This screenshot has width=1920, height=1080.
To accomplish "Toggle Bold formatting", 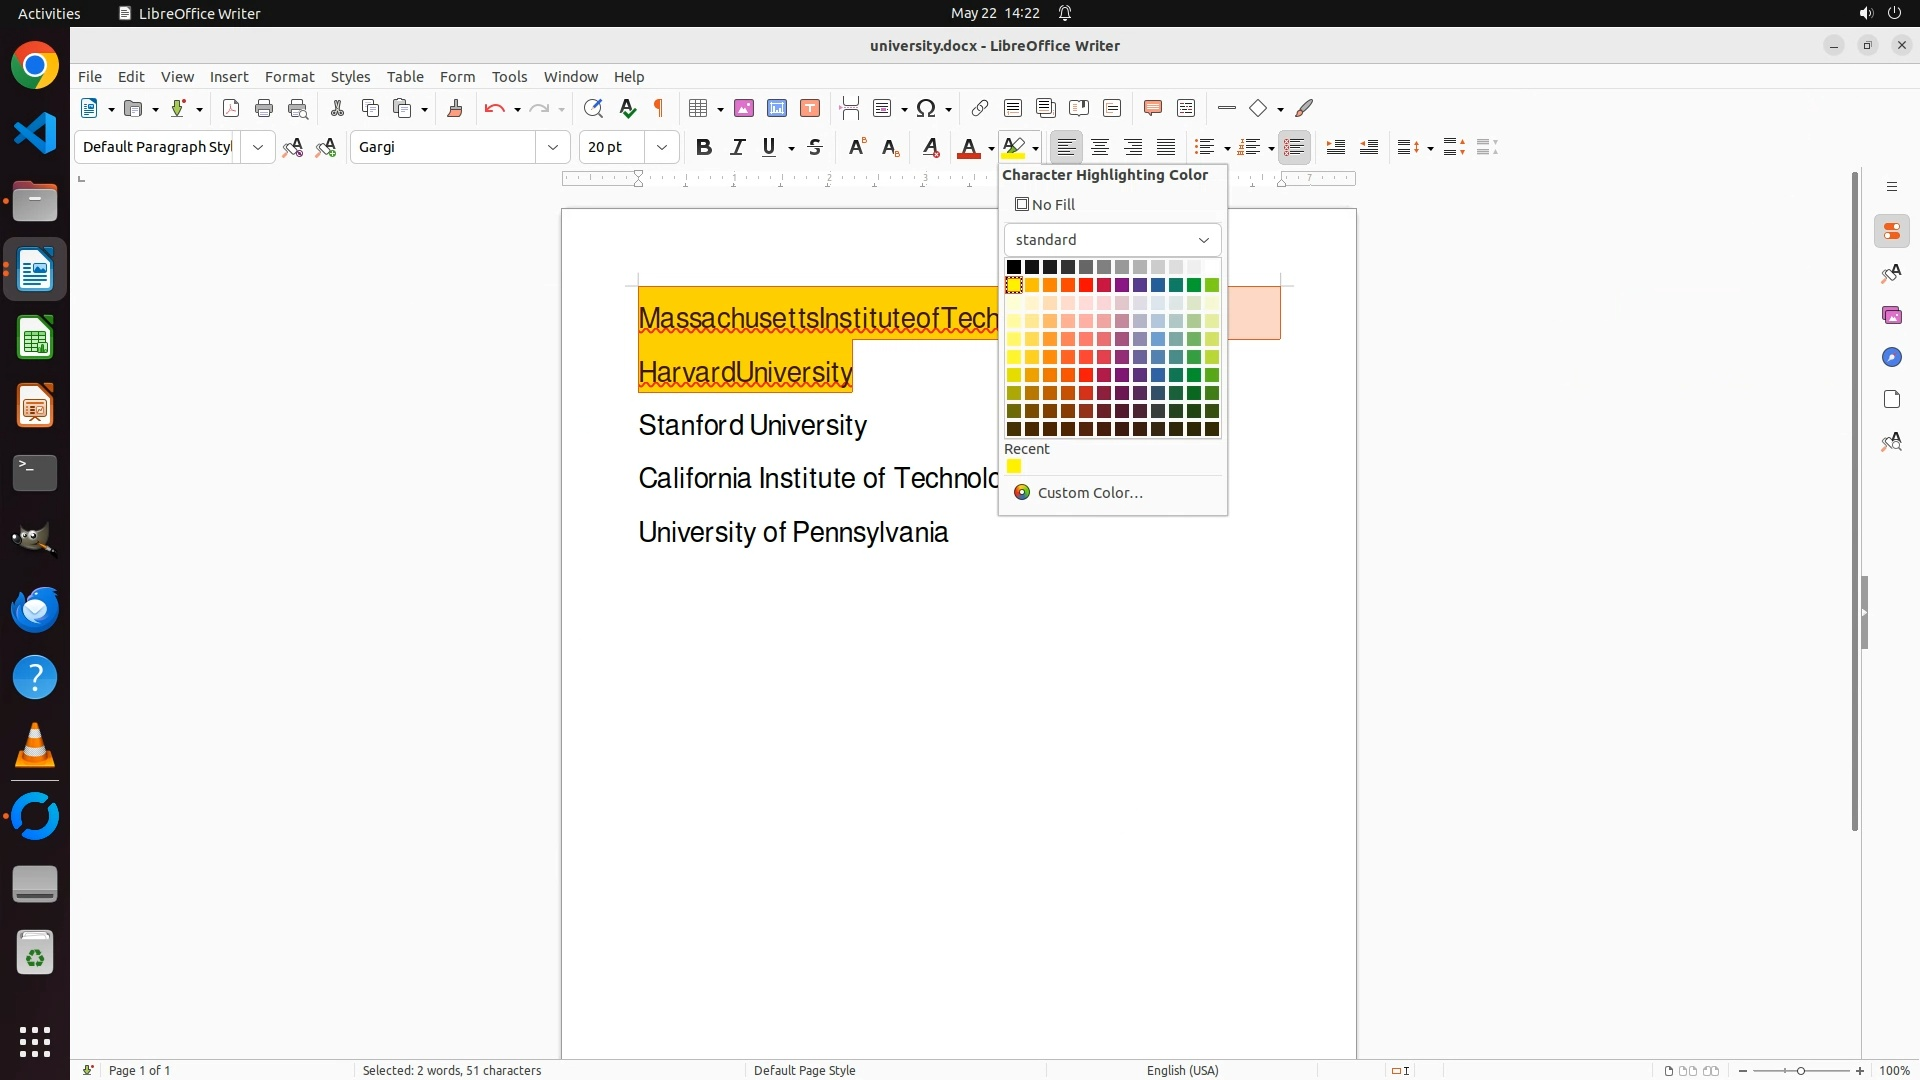I will (704, 147).
